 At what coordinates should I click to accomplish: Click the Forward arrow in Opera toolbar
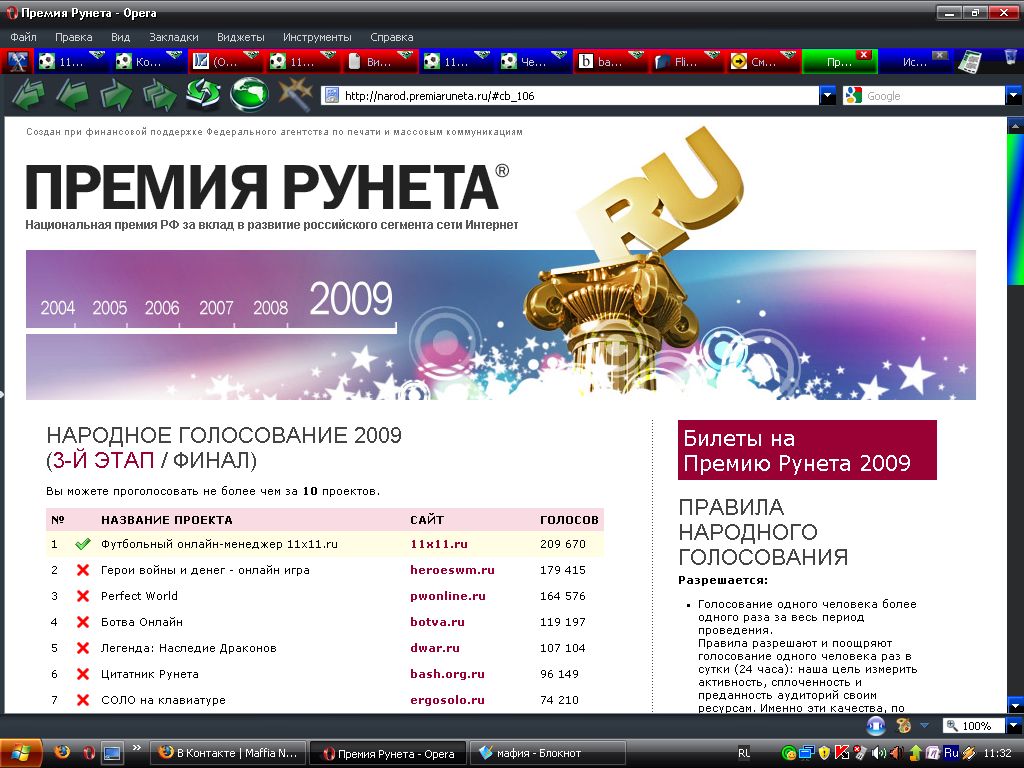[116, 96]
